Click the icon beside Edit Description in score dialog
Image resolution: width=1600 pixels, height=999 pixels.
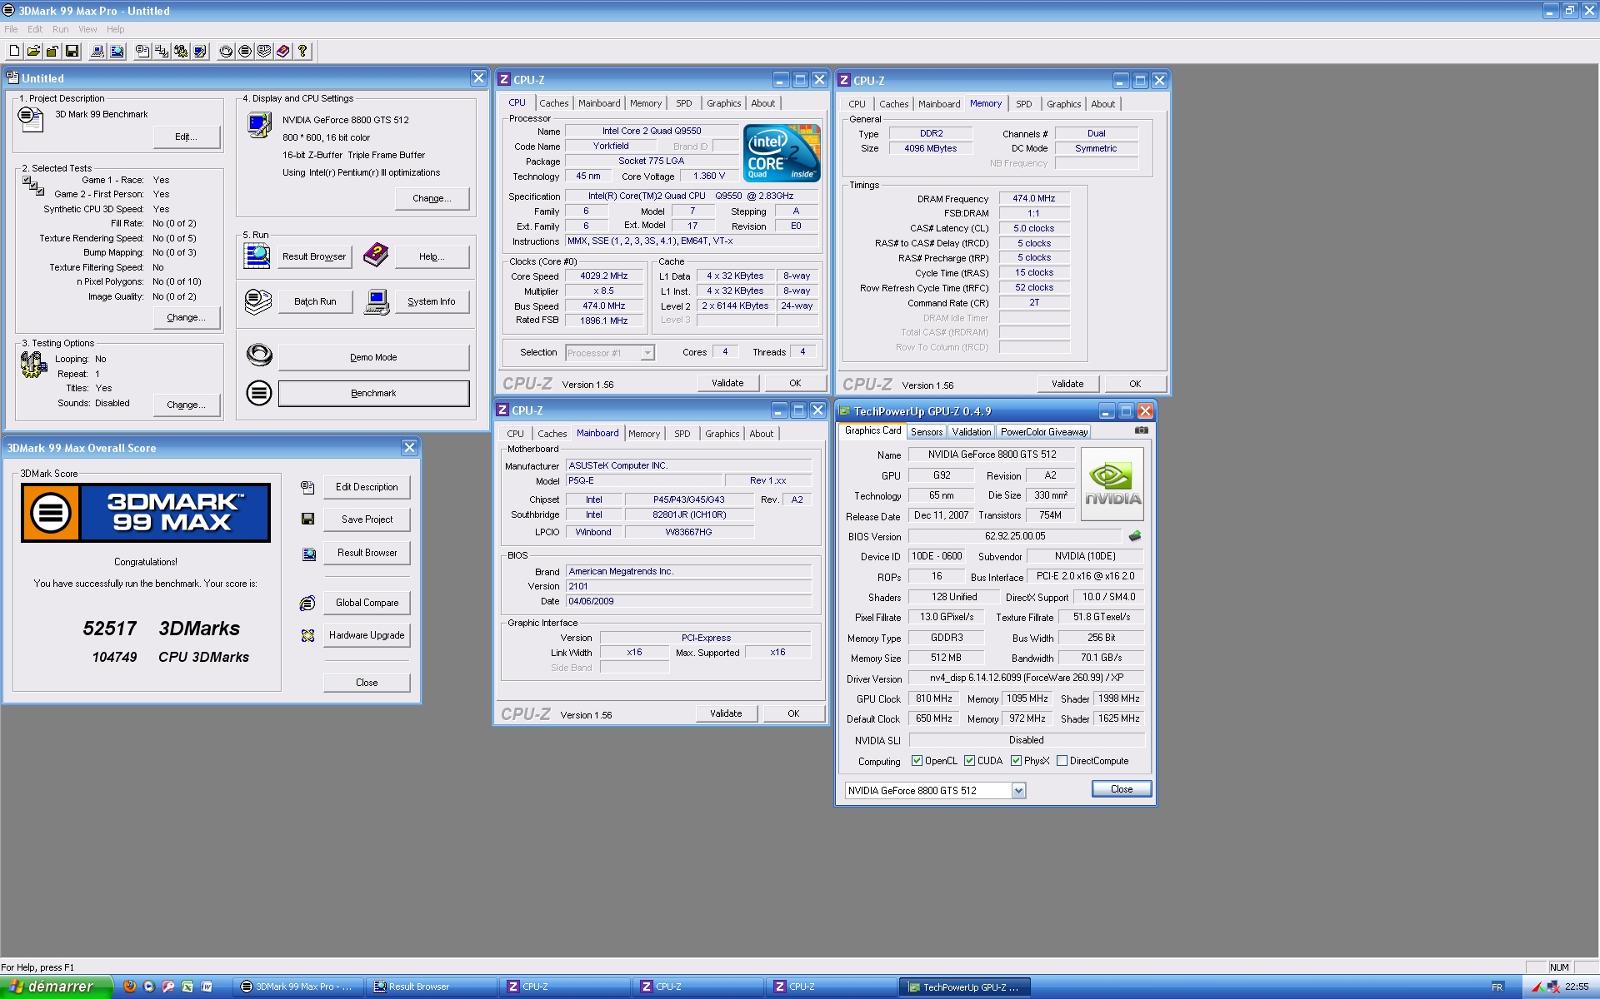coord(307,487)
